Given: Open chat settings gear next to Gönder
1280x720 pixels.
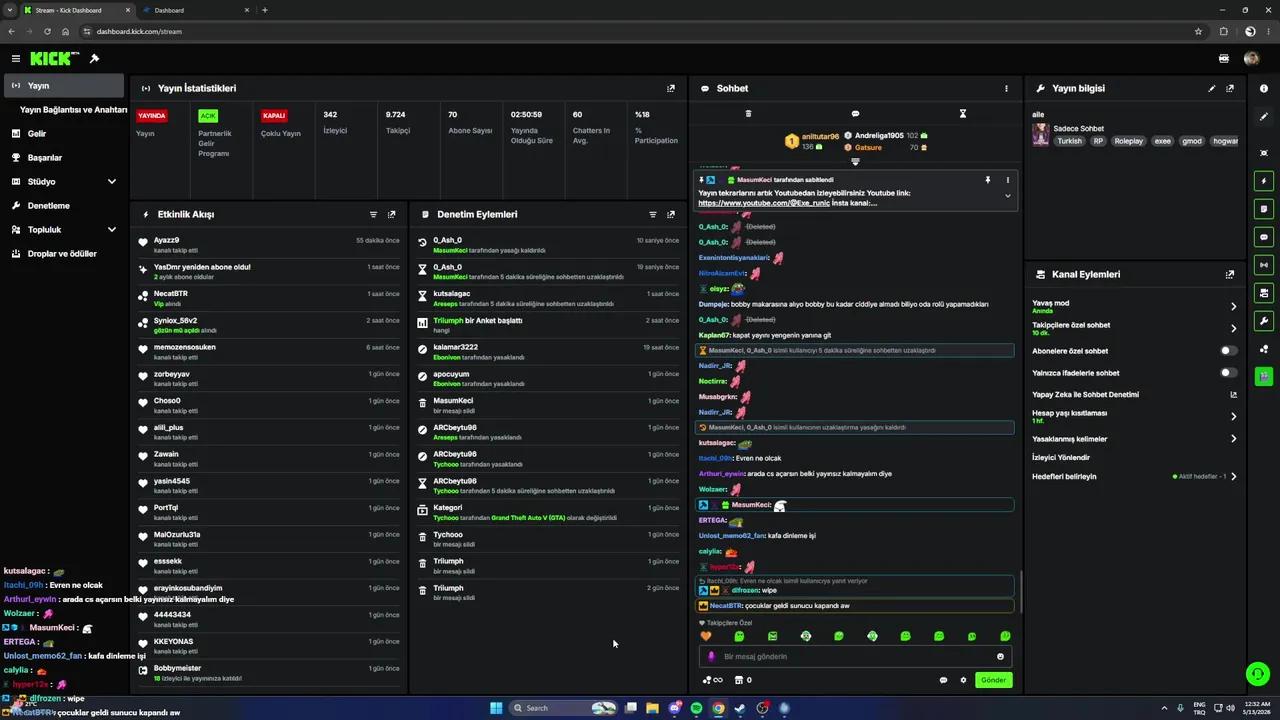Looking at the screenshot, I should pyautogui.click(x=963, y=680).
